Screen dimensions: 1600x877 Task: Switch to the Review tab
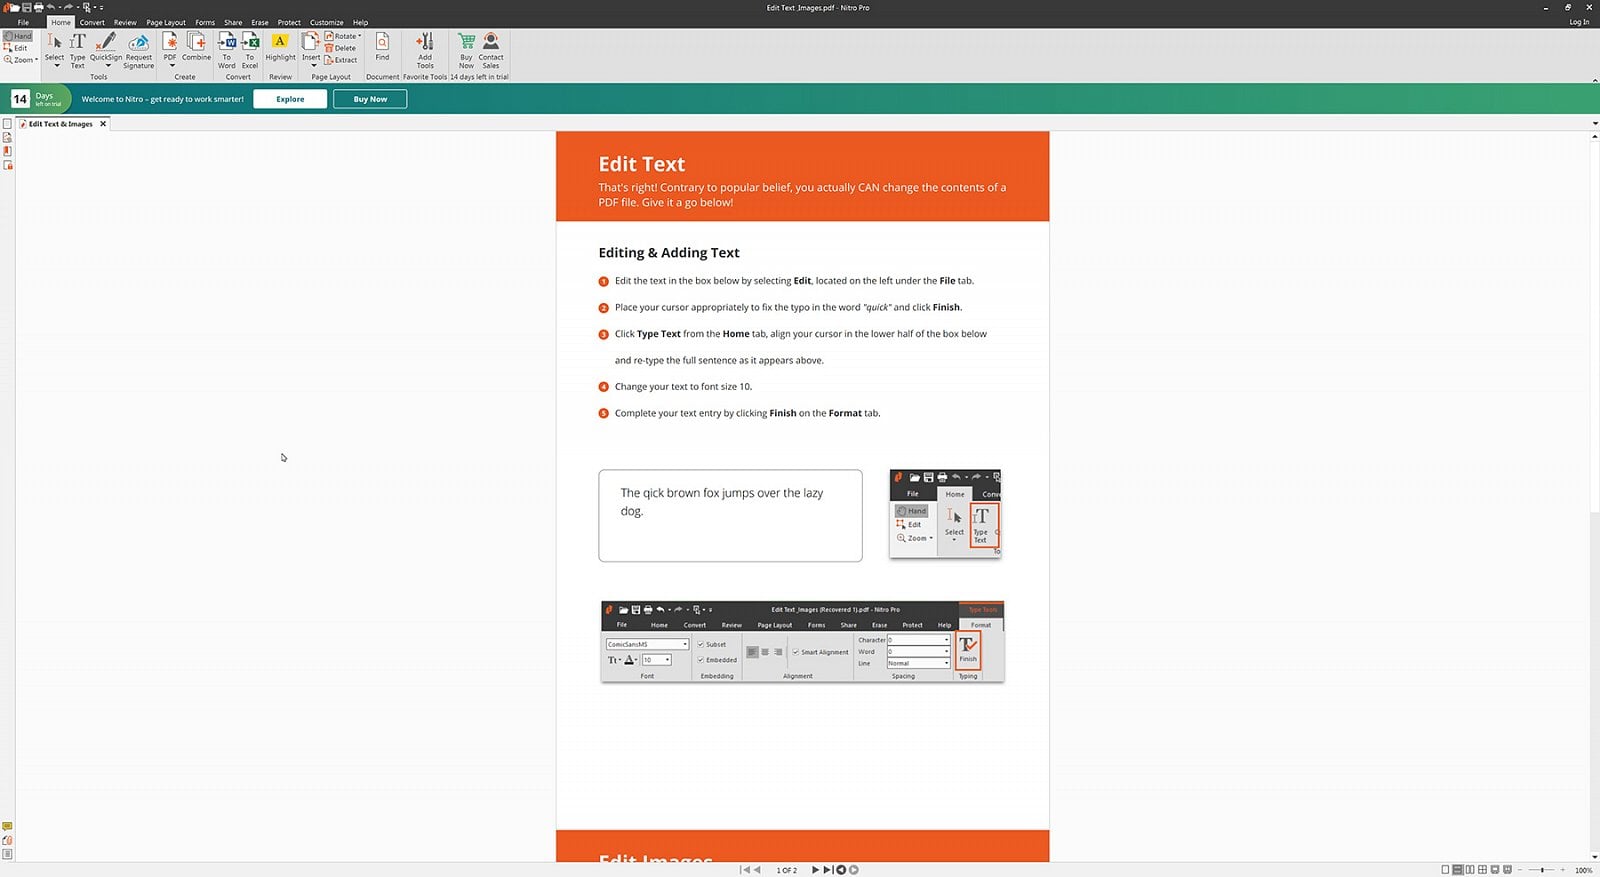[125, 22]
